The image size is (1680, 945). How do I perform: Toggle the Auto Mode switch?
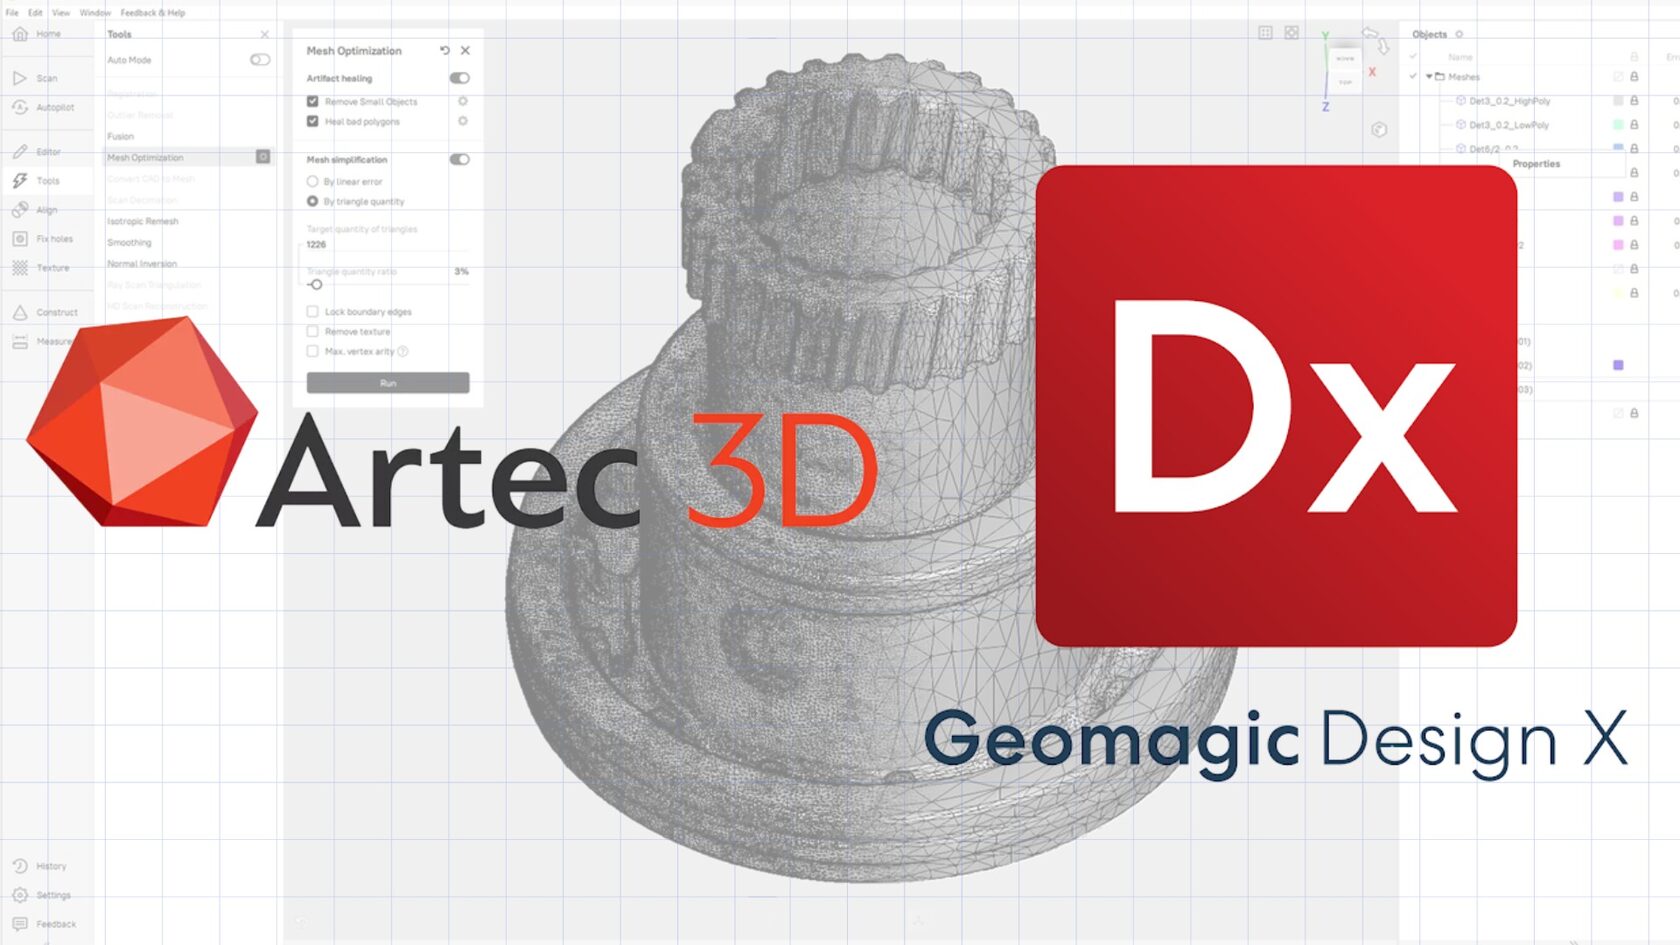pyautogui.click(x=260, y=60)
